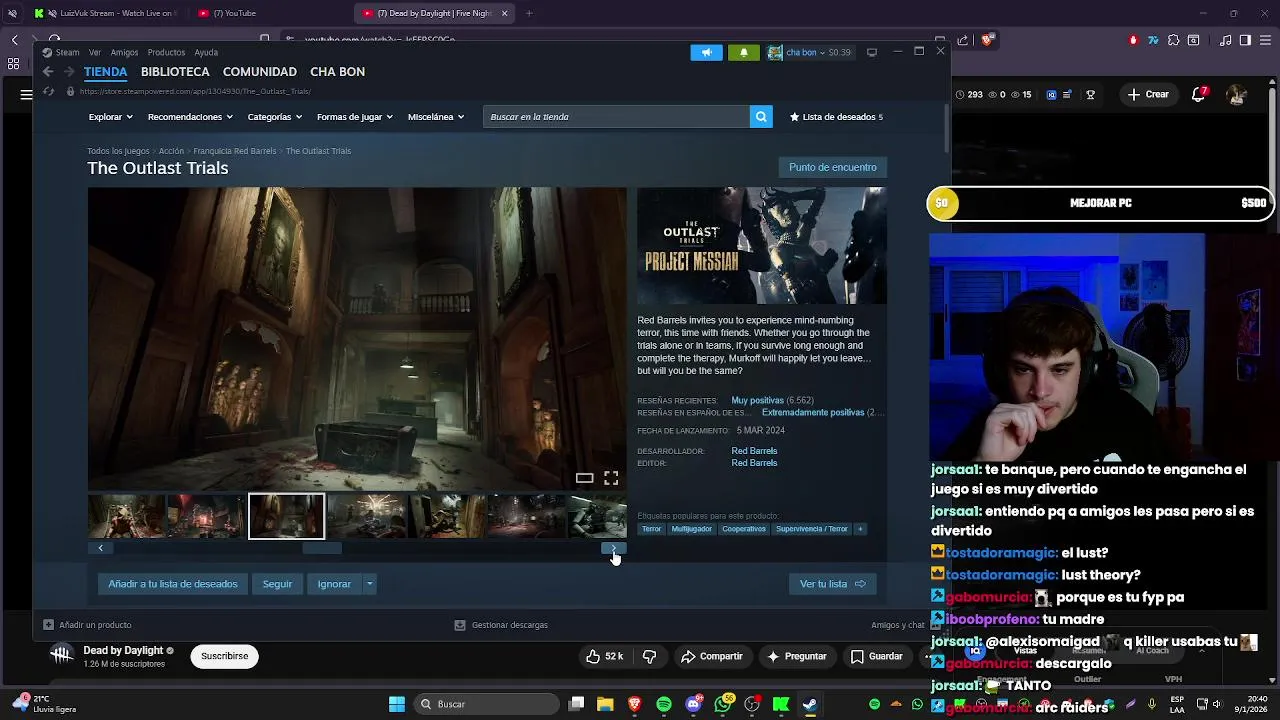The height and width of the screenshot is (720, 1280).
Task: Expand Explorar store menu
Action: [x=111, y=117]
